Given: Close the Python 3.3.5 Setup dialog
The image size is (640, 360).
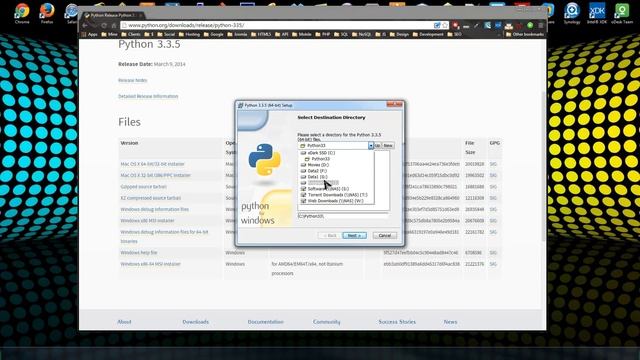Looking at the screenshot, I should pyautogui.click(x=395, y=105).
